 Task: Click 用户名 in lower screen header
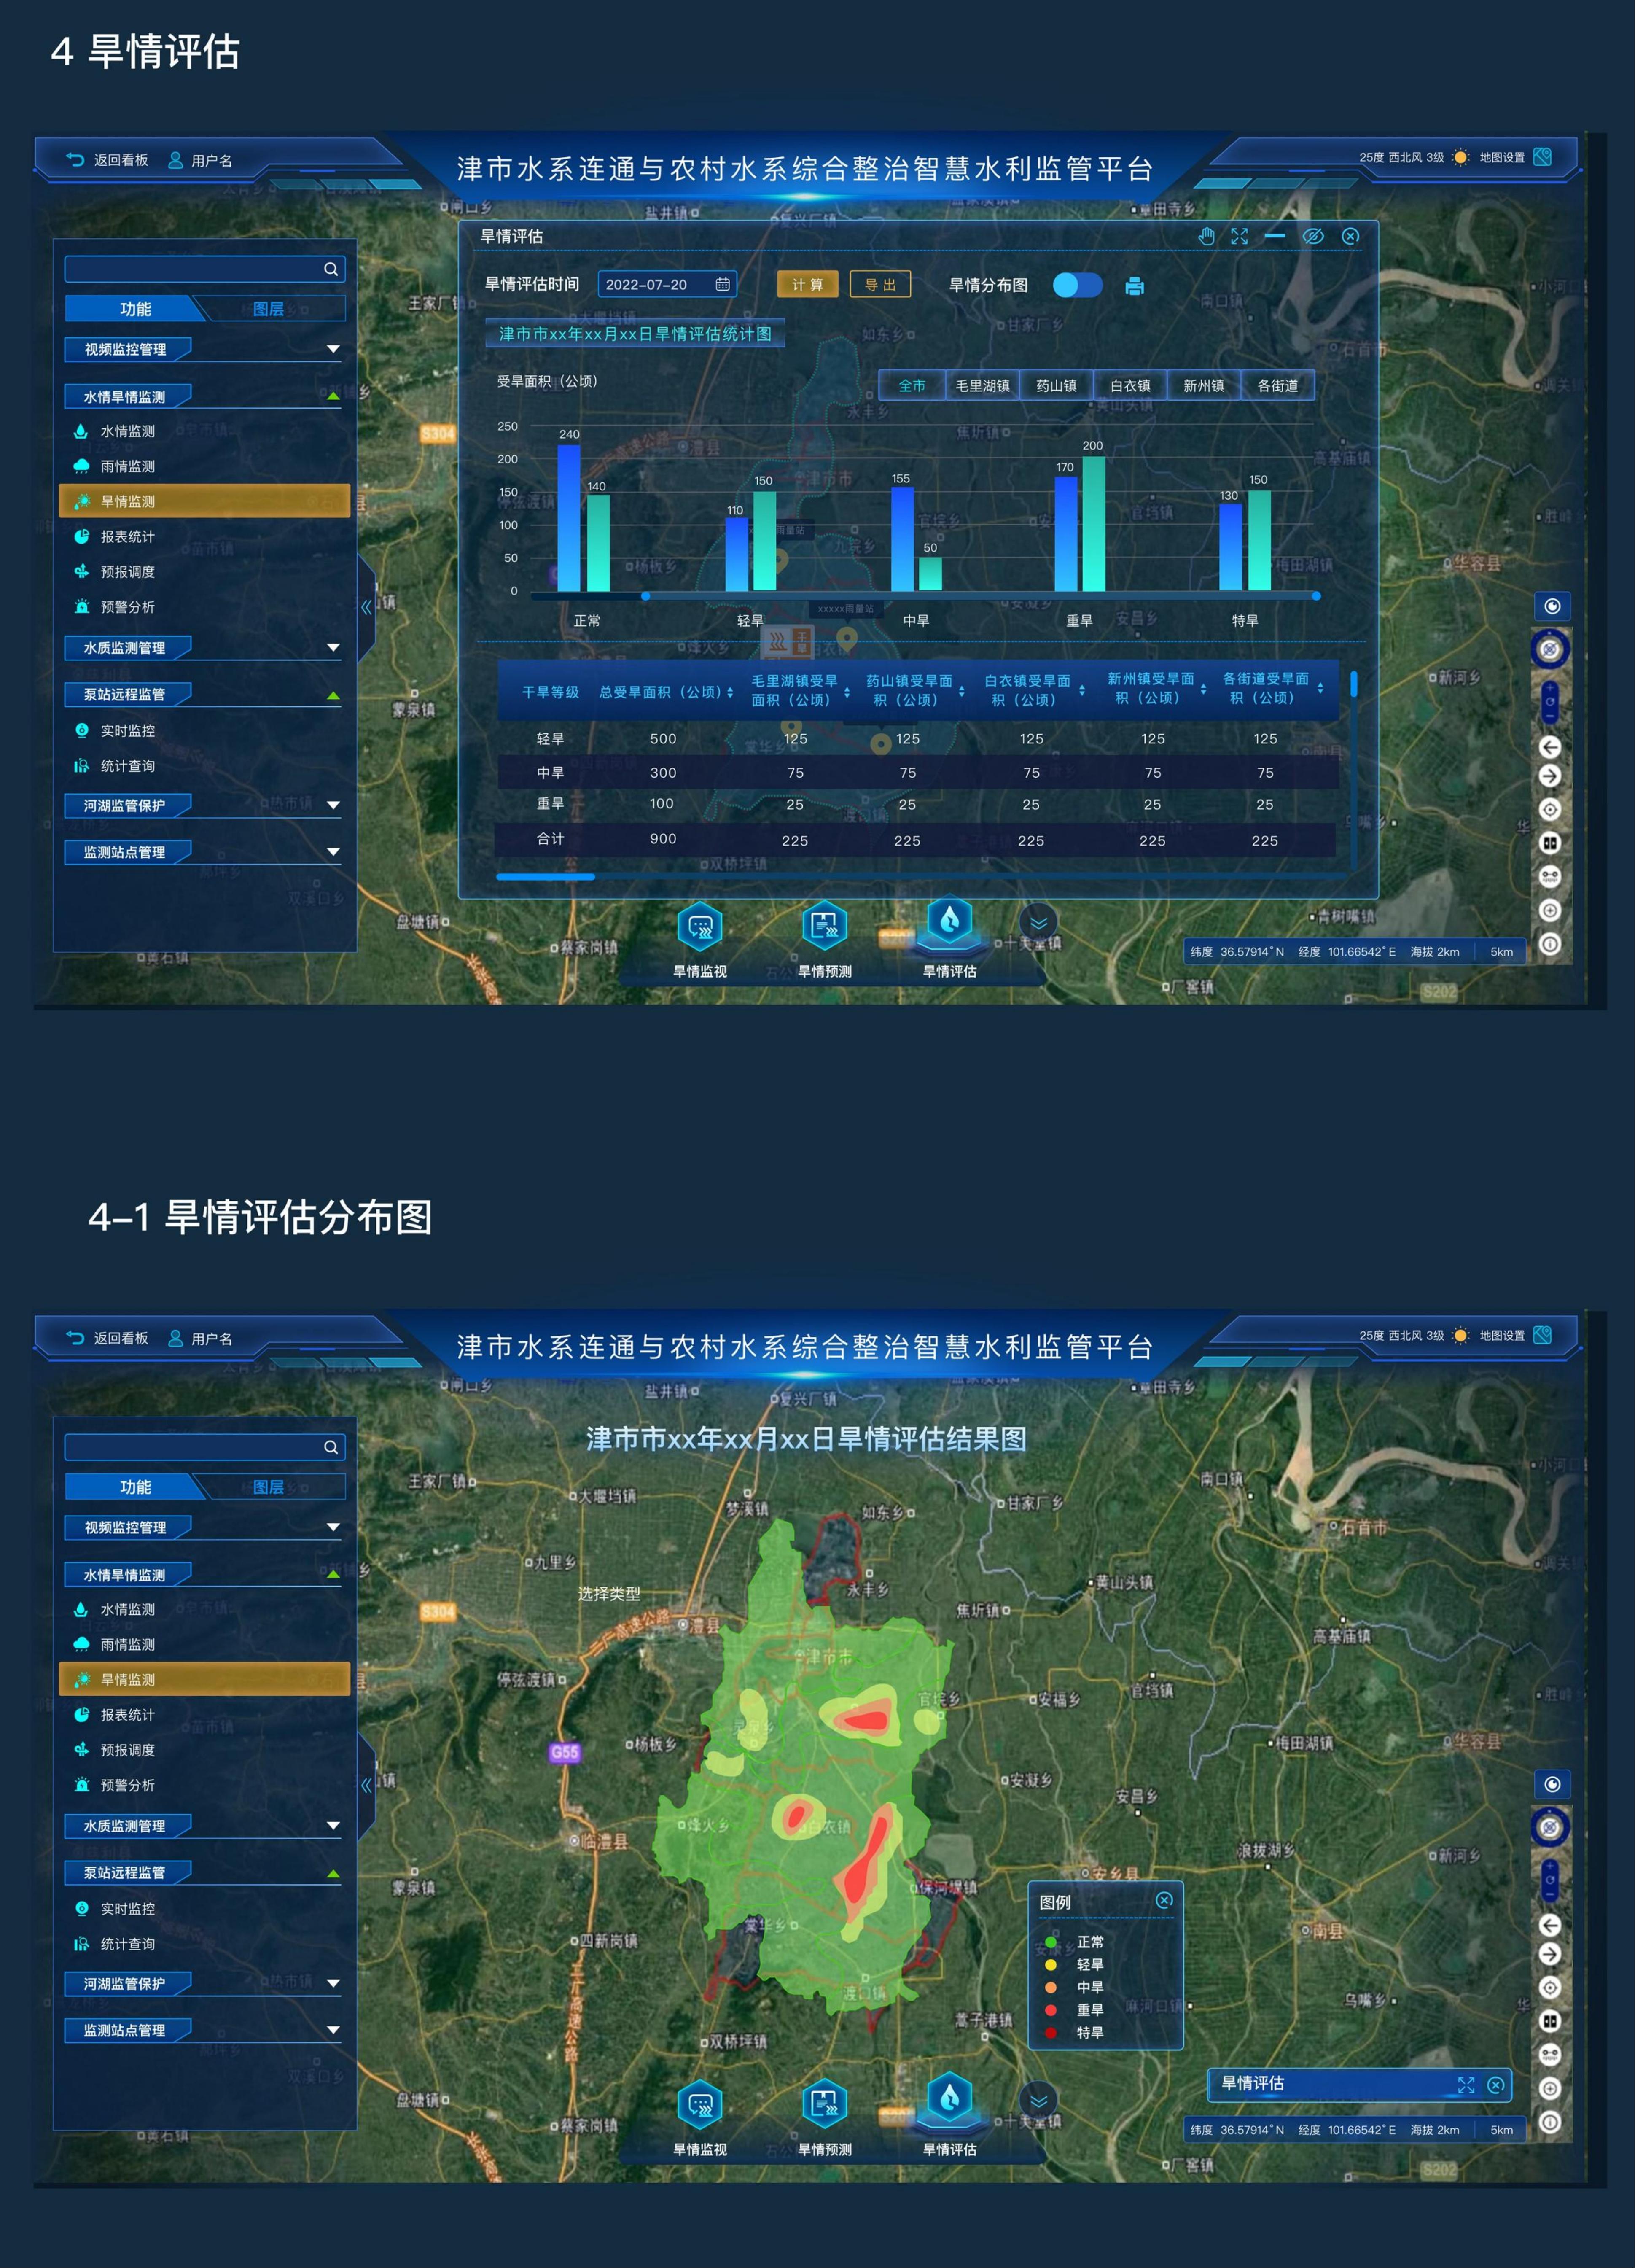pos(200,1338)
